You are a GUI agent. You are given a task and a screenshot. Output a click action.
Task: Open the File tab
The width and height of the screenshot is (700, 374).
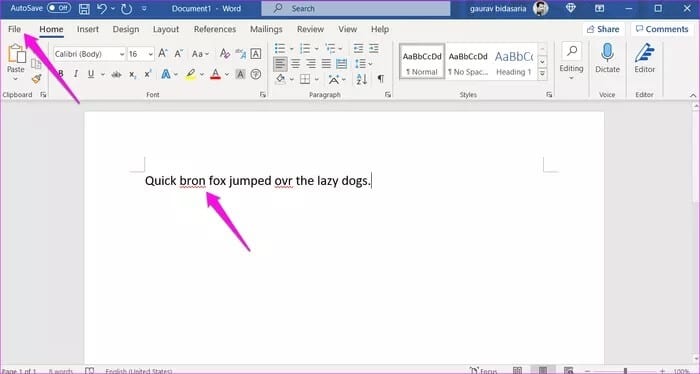pos(14,29)
